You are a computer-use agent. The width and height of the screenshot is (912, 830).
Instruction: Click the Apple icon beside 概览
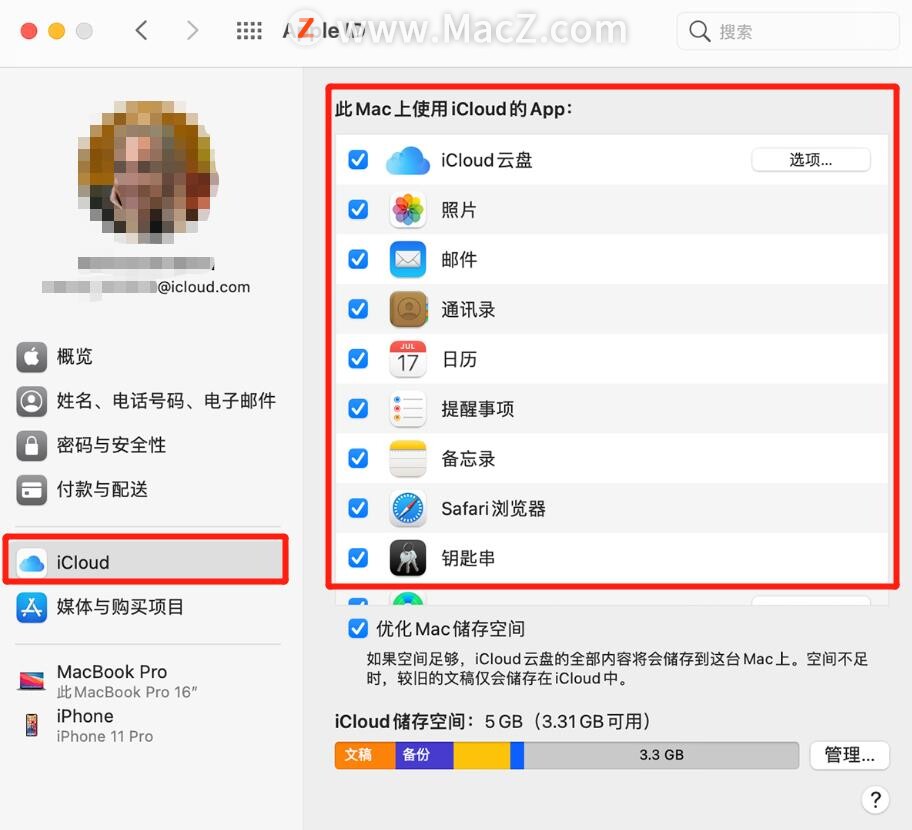point(34,357)
